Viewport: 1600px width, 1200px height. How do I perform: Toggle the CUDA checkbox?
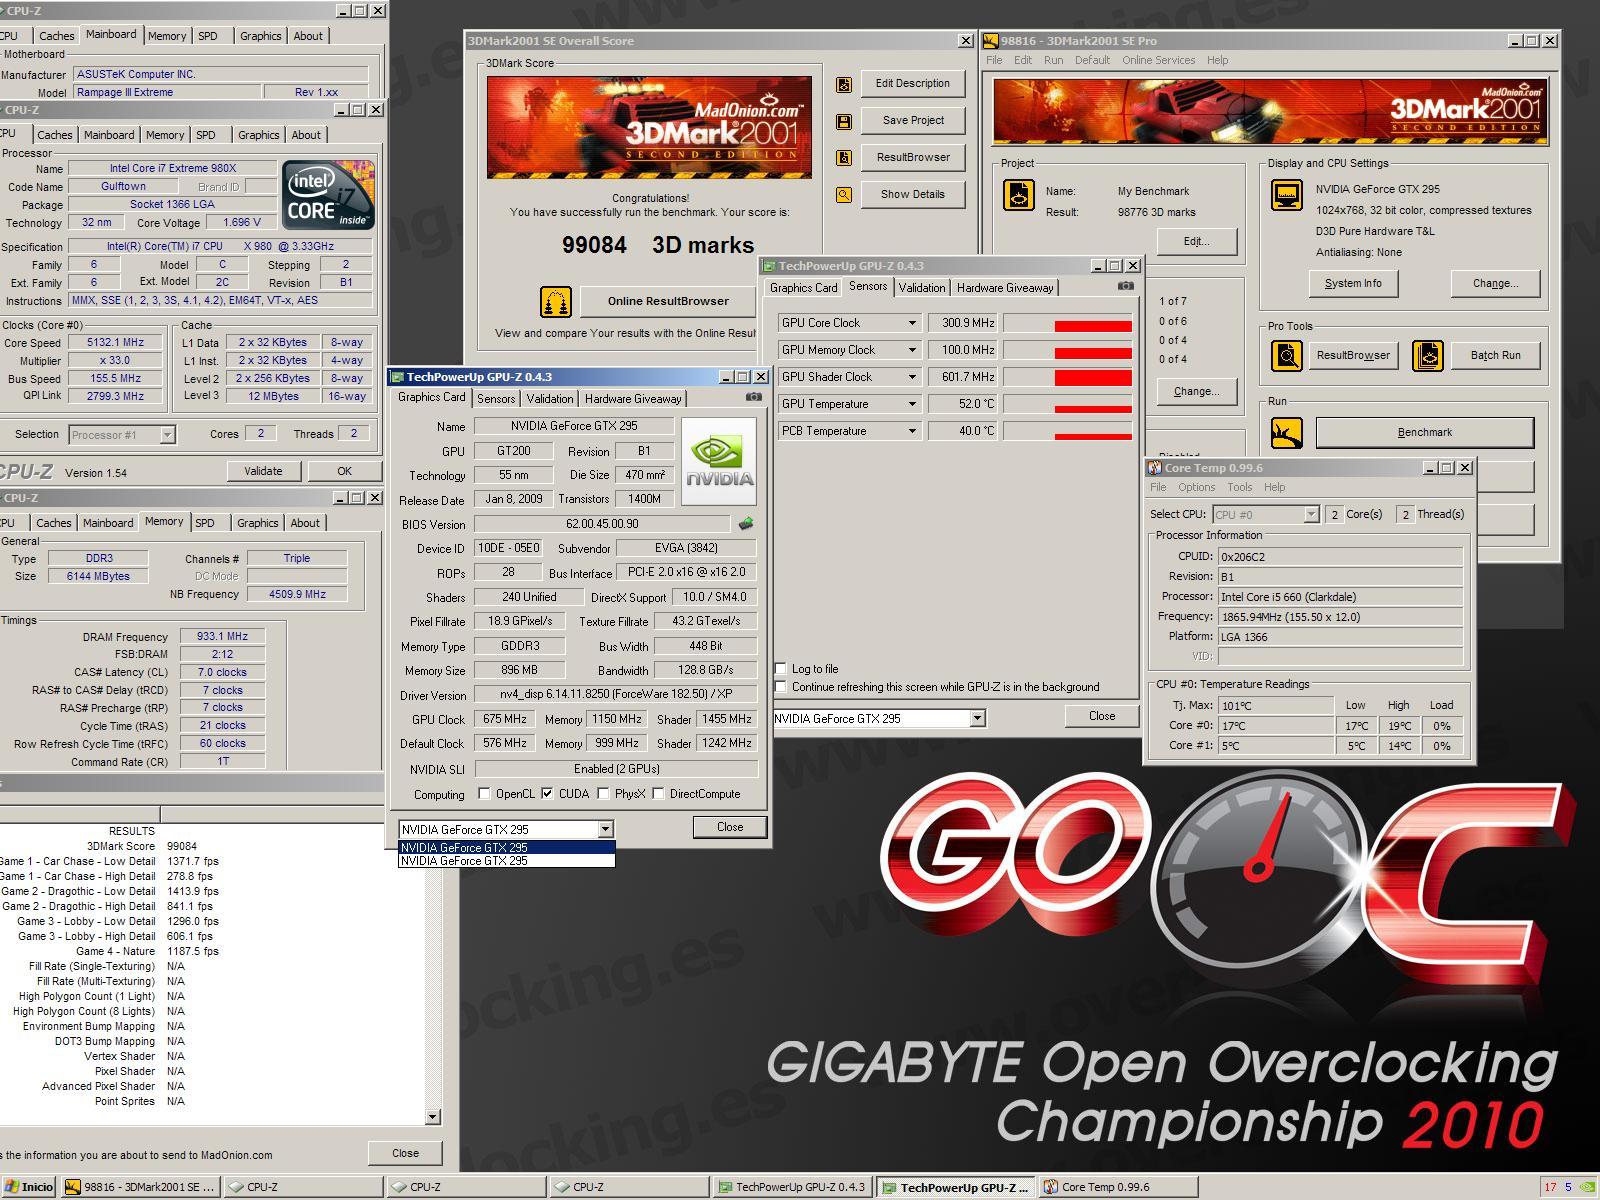tap(547, 794)
